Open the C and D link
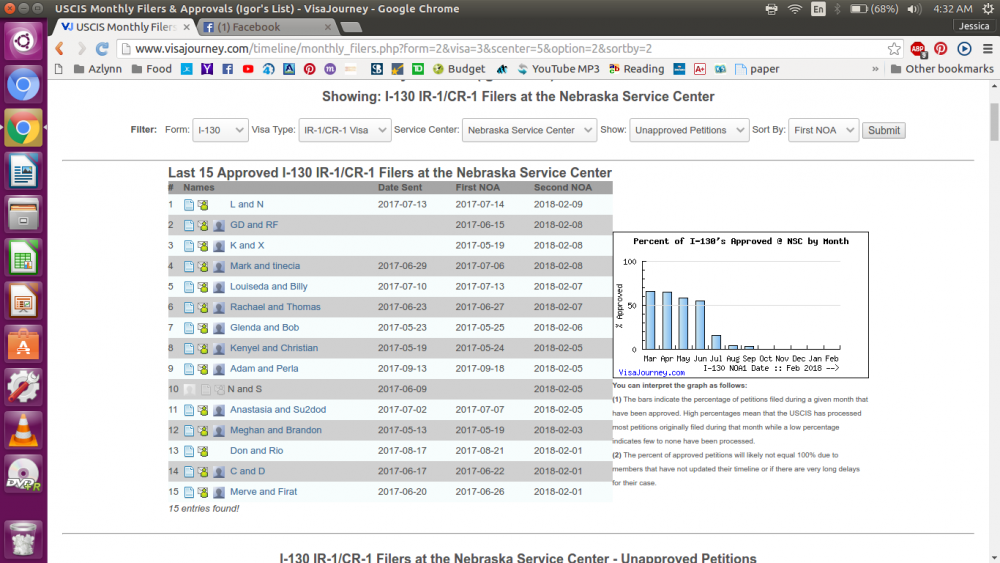This screenshot has width=1000, height=563. (247, 471)
